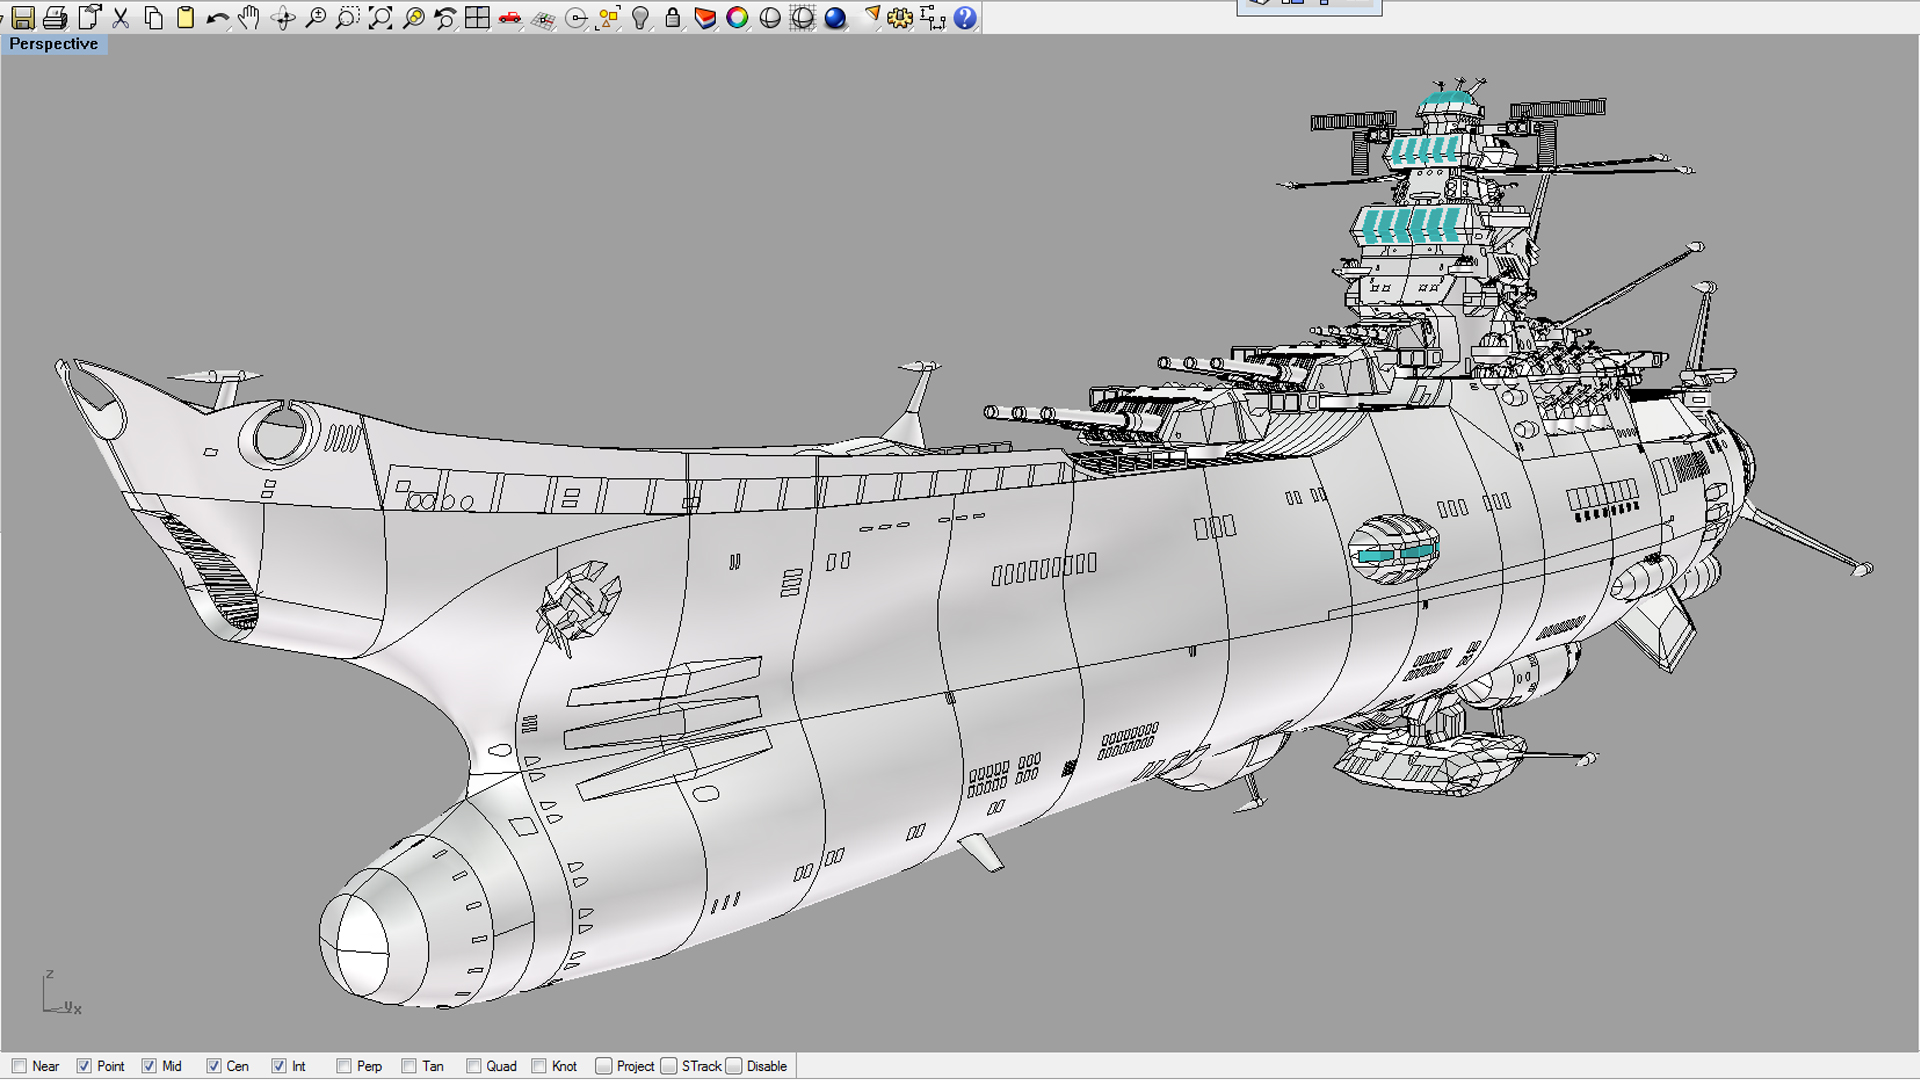The image size is (1920, 1080).
Task: Click the Perspective viewport title
Action: [x=54, y=44]
